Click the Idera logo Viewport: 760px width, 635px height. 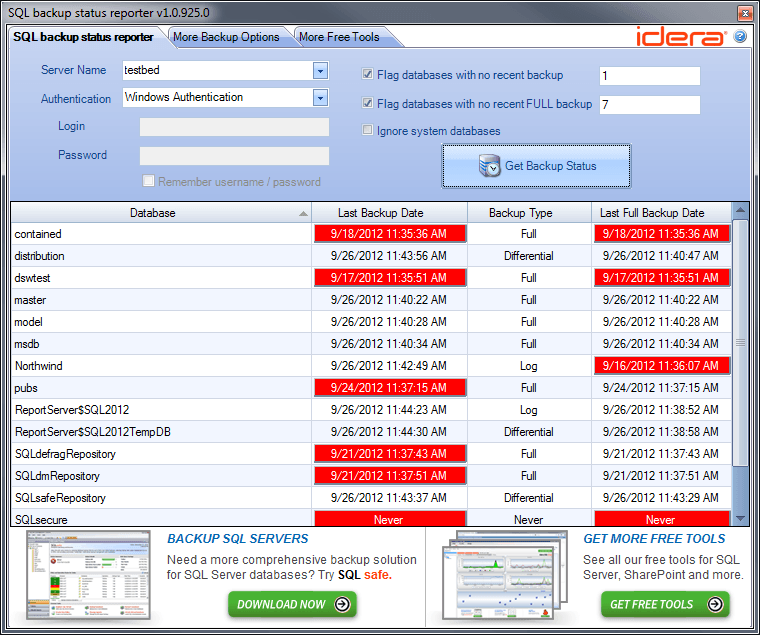tap(681, 37)
